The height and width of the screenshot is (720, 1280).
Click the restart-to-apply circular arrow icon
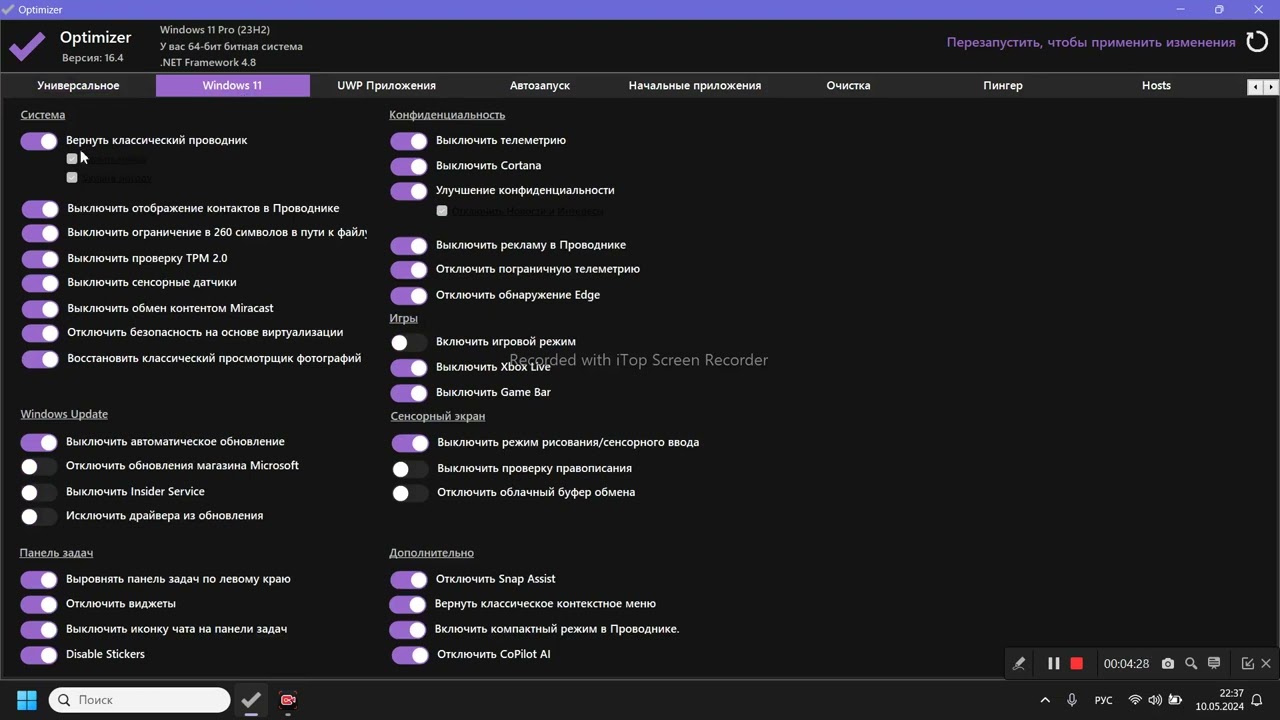click(1256, 43)
